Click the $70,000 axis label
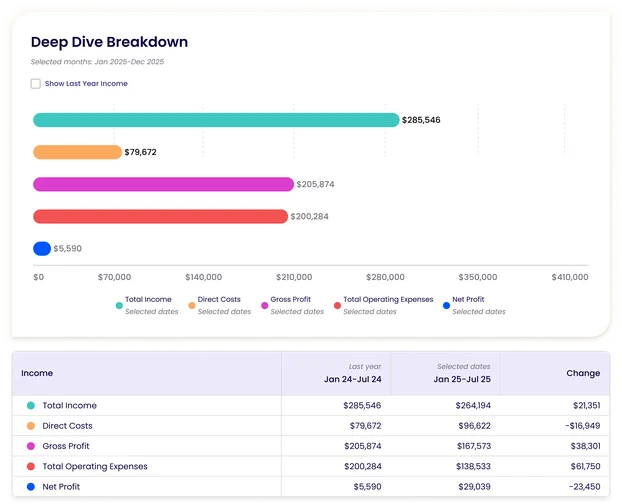This screenshot has width=622, height=504. (x=114, y=277)
